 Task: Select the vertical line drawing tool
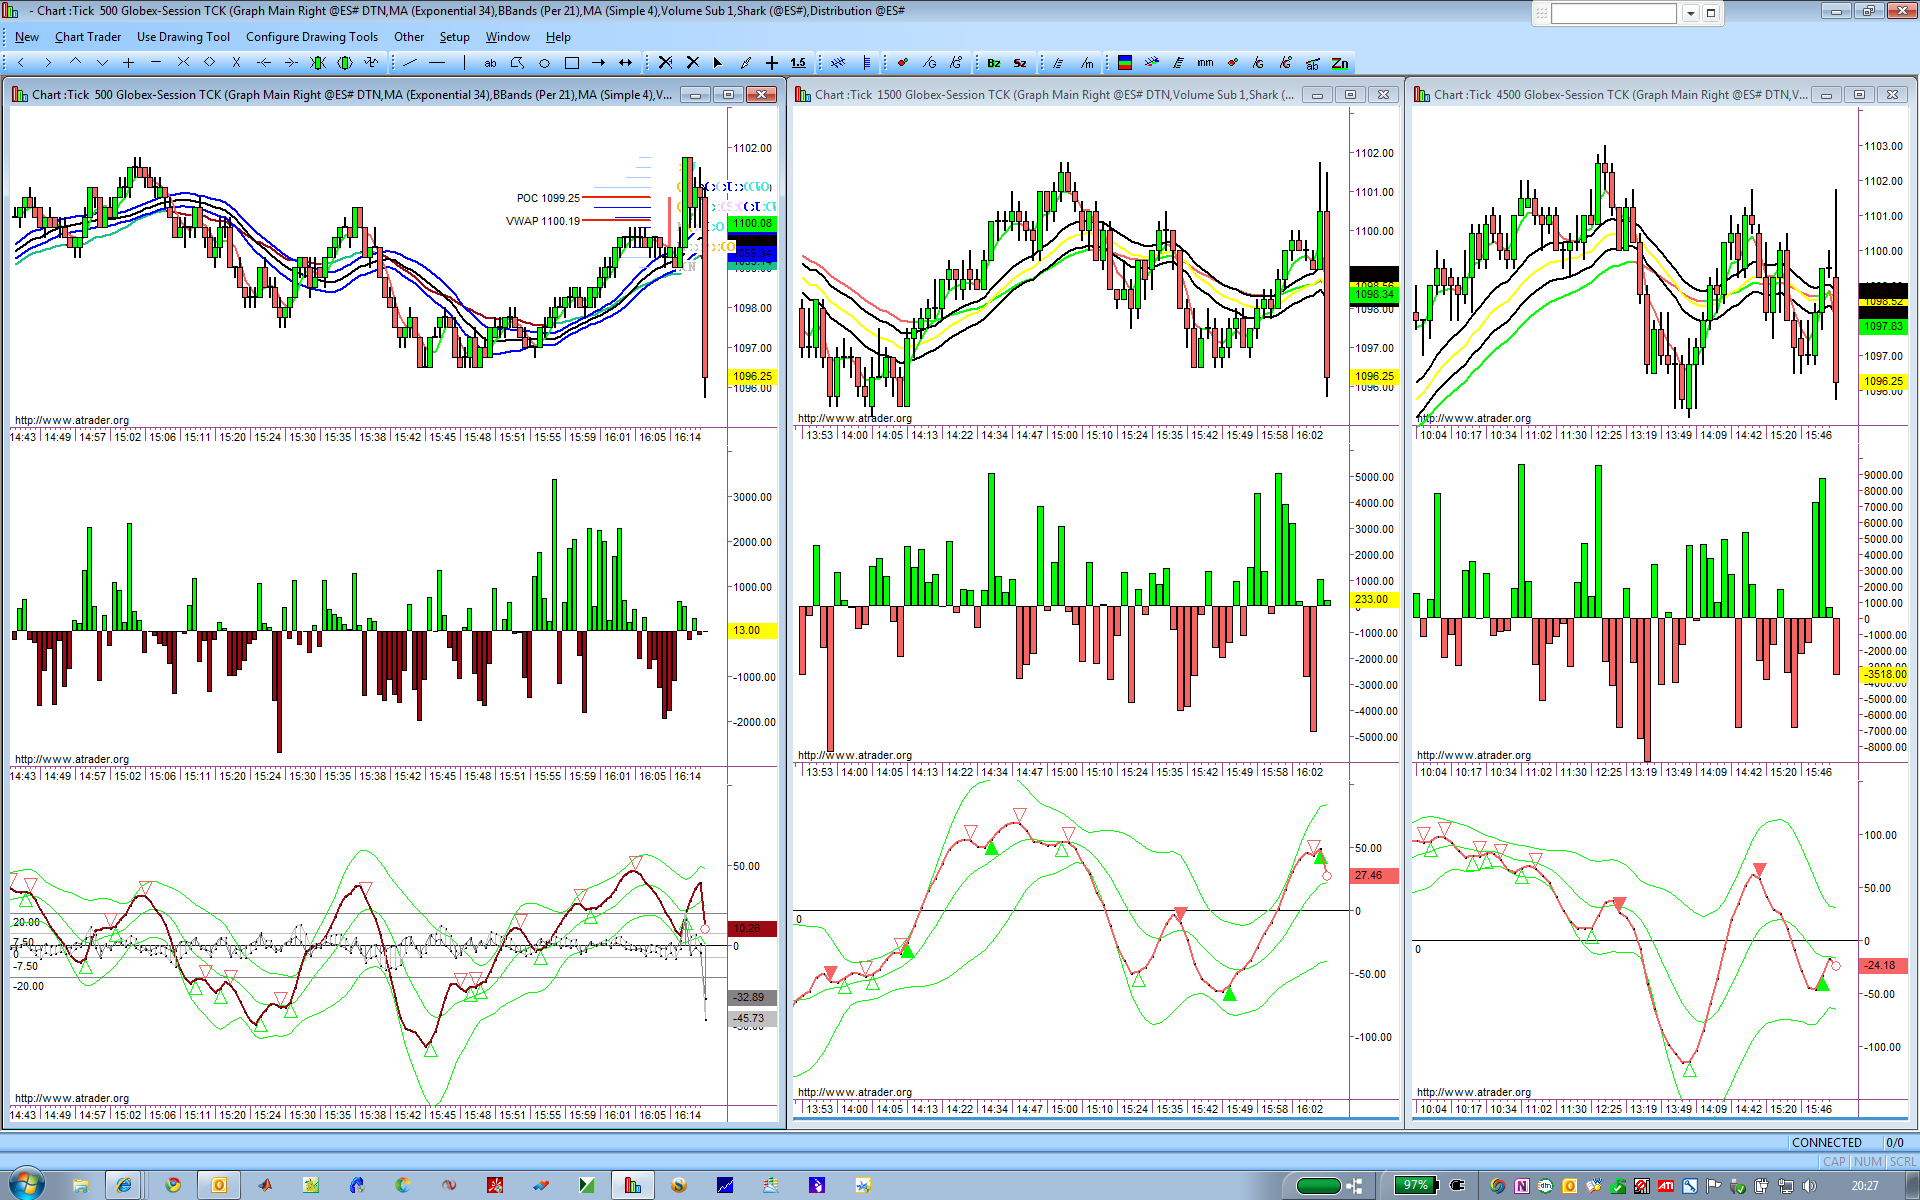click(464, 63)
